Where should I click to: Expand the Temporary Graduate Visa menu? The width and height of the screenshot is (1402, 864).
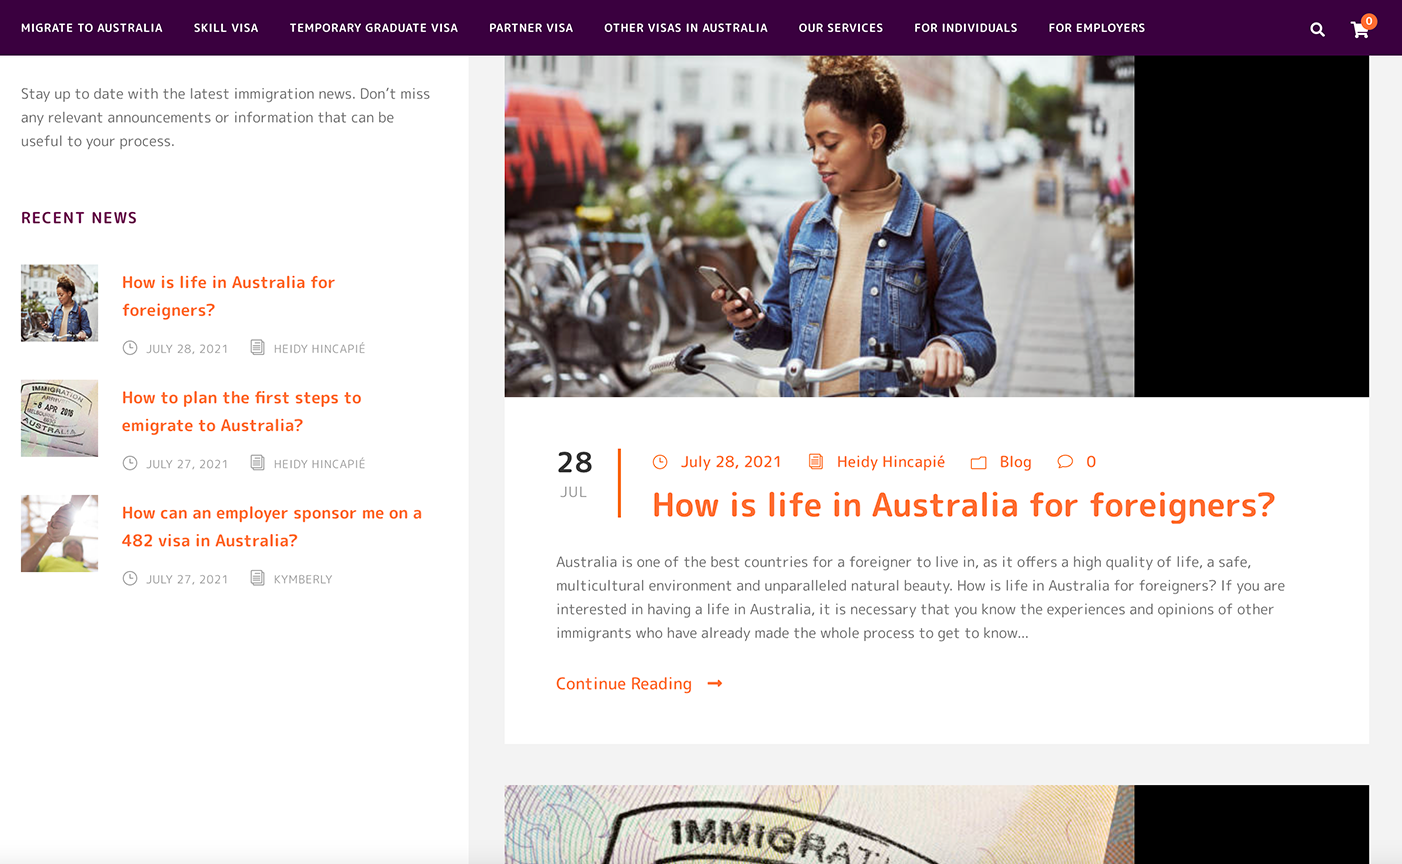(373, 28)
